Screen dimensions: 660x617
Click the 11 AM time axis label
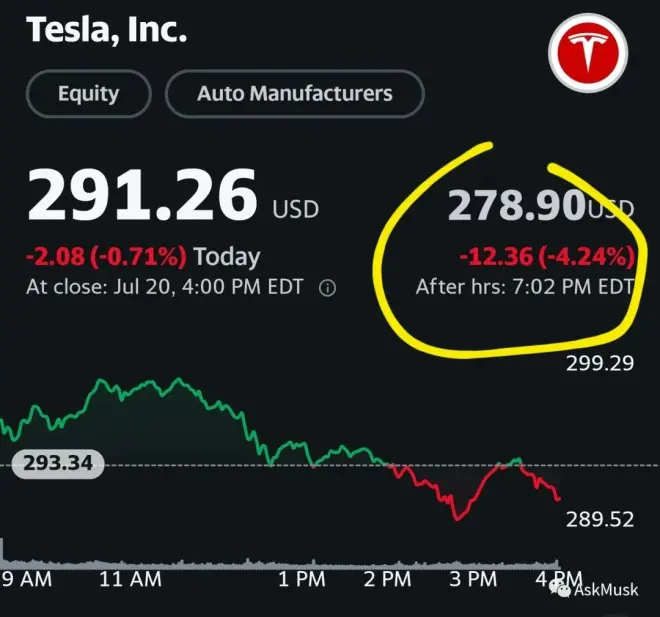click(131, 580)
